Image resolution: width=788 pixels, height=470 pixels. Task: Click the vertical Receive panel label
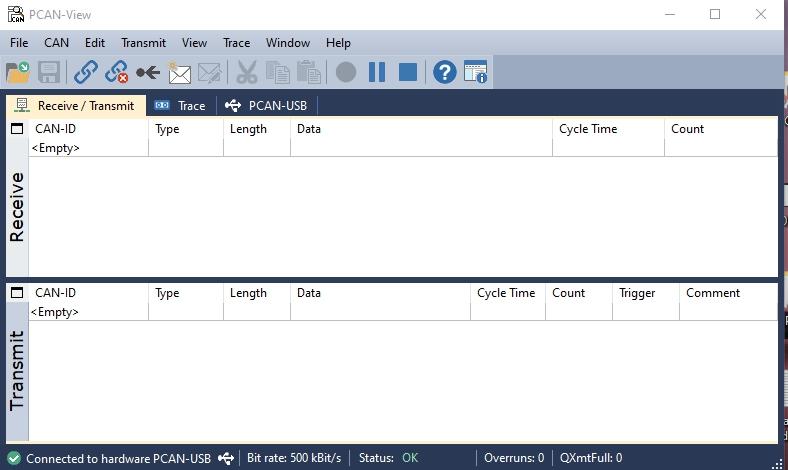click(17, 207)
